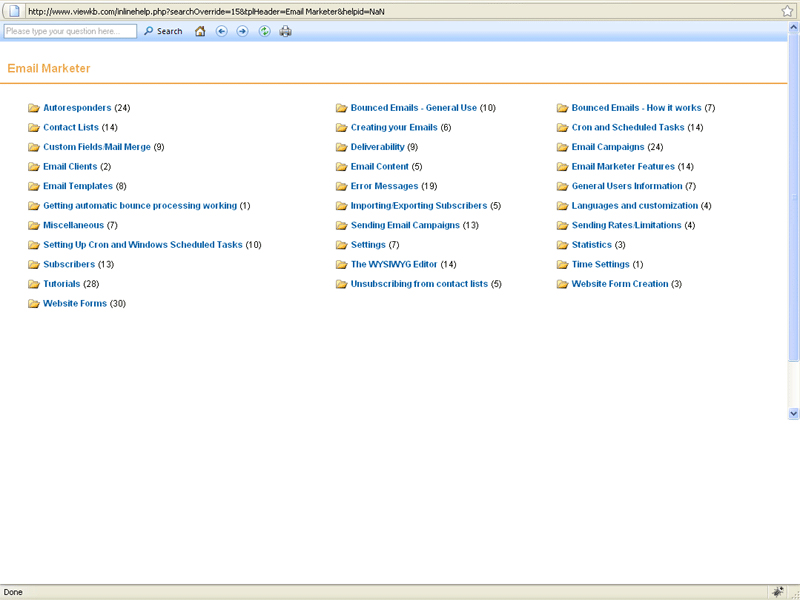Click Bounced Emails - General Use folder icon
The image size is (800, 600).
point(341,108)
